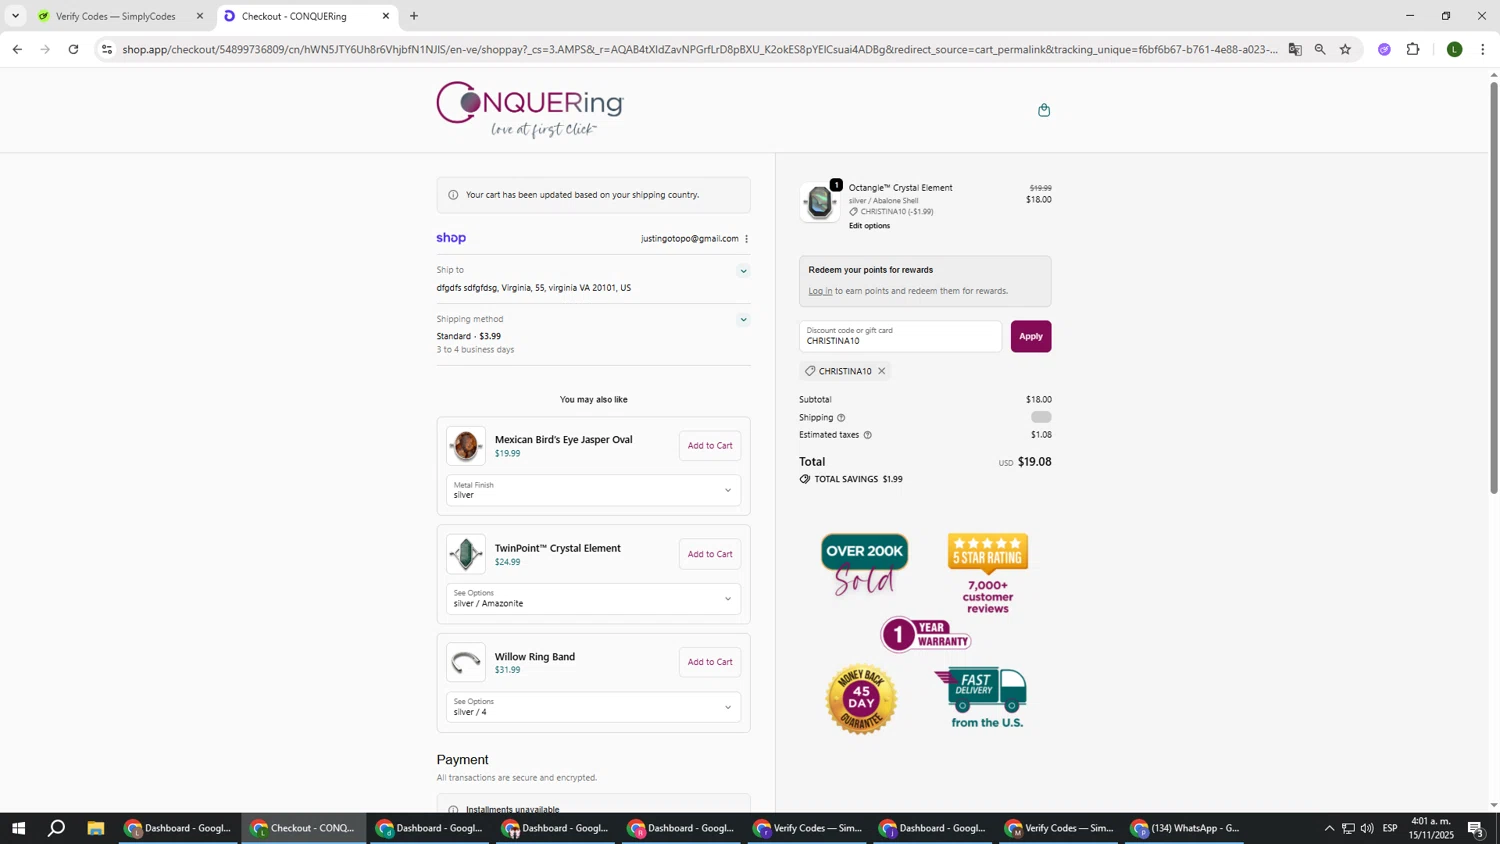Switch to Verify Codes SimplyCodes tab
Screen dimensions: 1500x844
tap(115, 16)
